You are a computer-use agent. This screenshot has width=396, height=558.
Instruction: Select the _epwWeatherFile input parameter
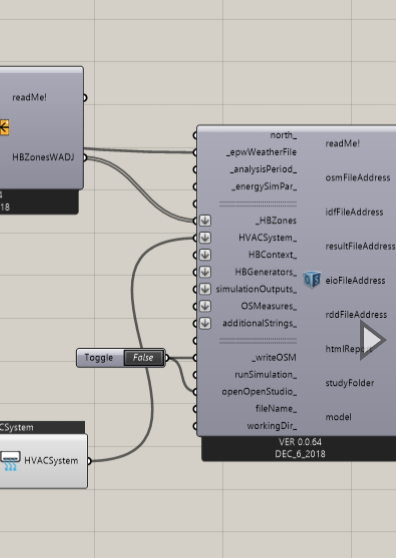[x=262, y=152]
